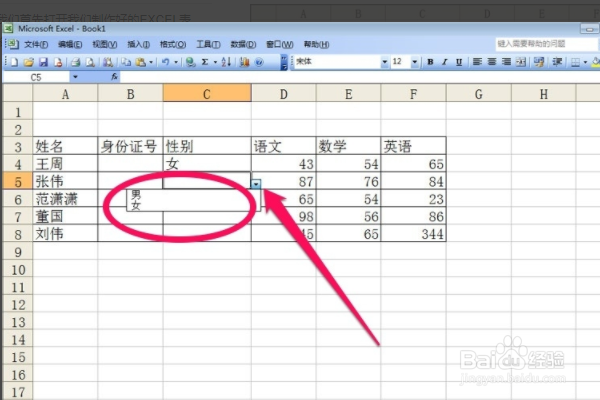Viewport: 600px width, 400px height.
Task: Toggle italic formatting
Action: coord(445,62)
